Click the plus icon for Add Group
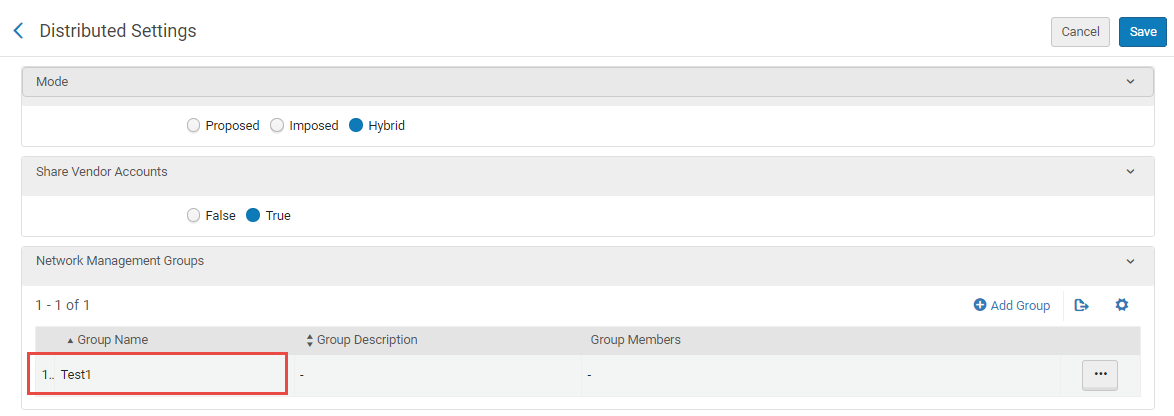 [x=980, y=305]
